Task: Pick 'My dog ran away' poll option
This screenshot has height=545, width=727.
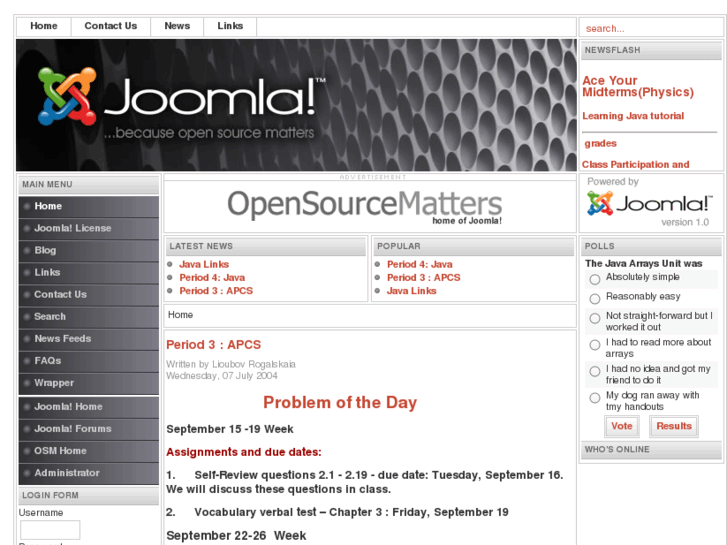Action: [595, 398]
